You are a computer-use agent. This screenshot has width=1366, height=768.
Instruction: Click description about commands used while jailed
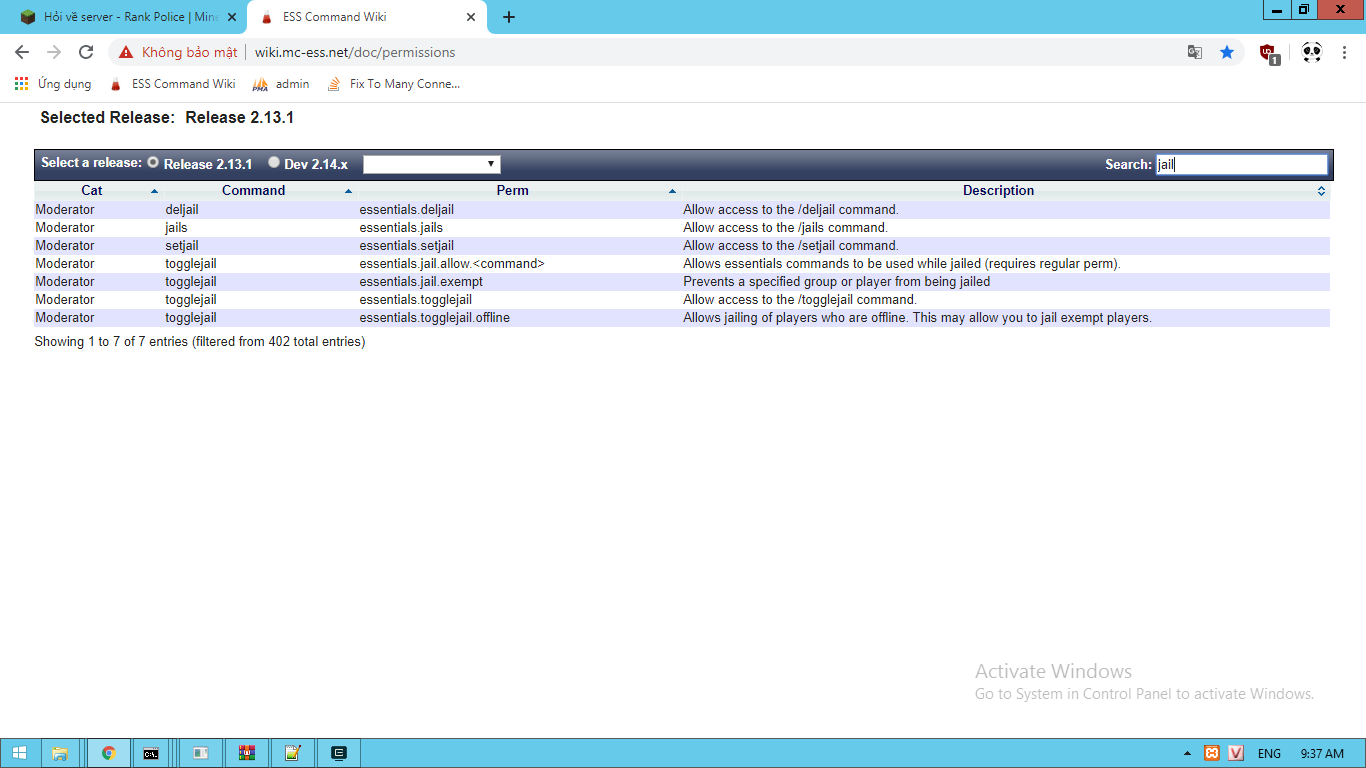(902, 264)
